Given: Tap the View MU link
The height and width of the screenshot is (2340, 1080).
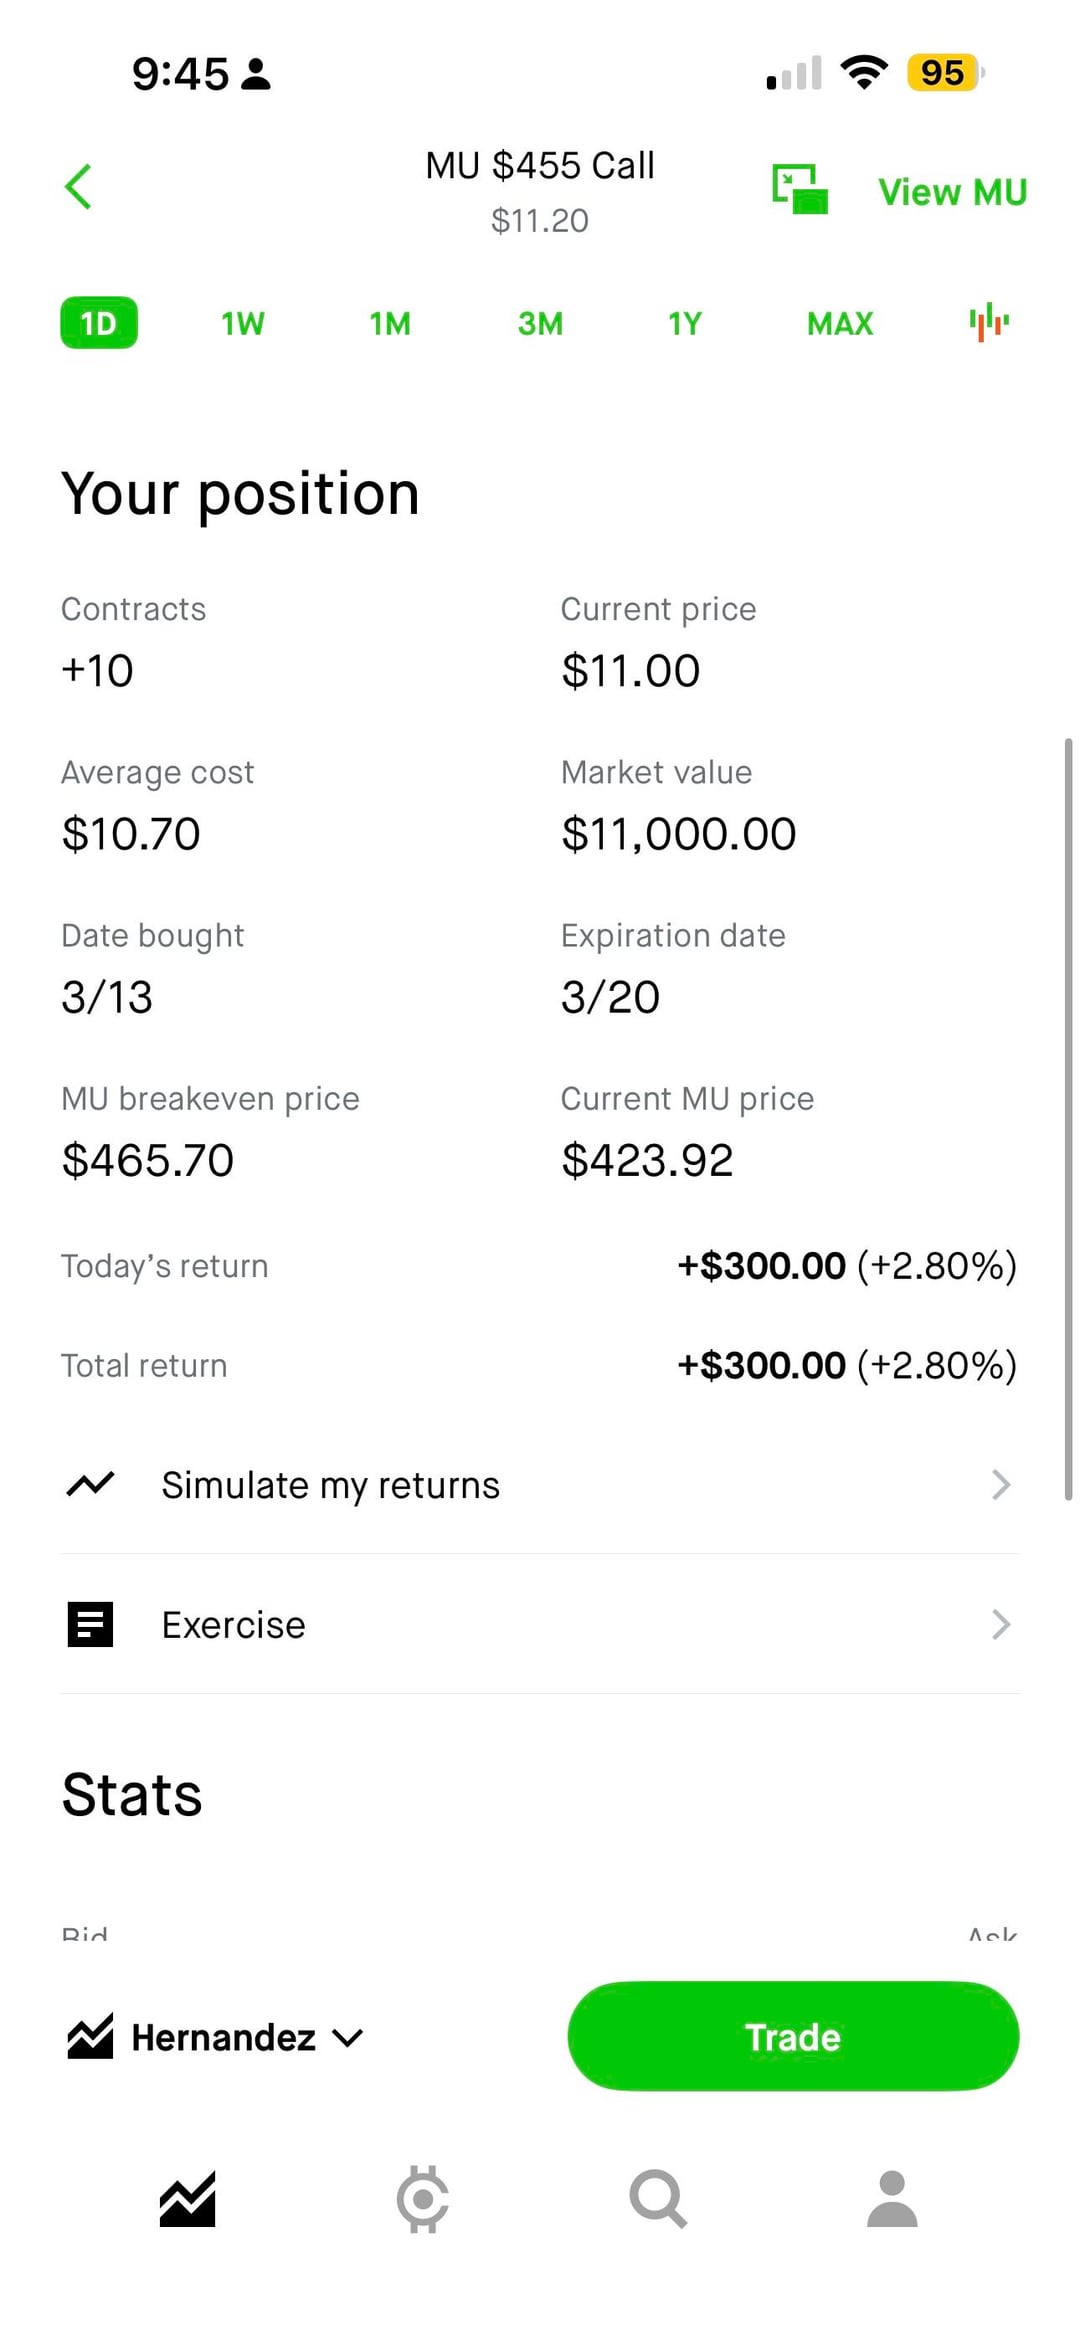Looking at the screenshot, I should [952, 192].
